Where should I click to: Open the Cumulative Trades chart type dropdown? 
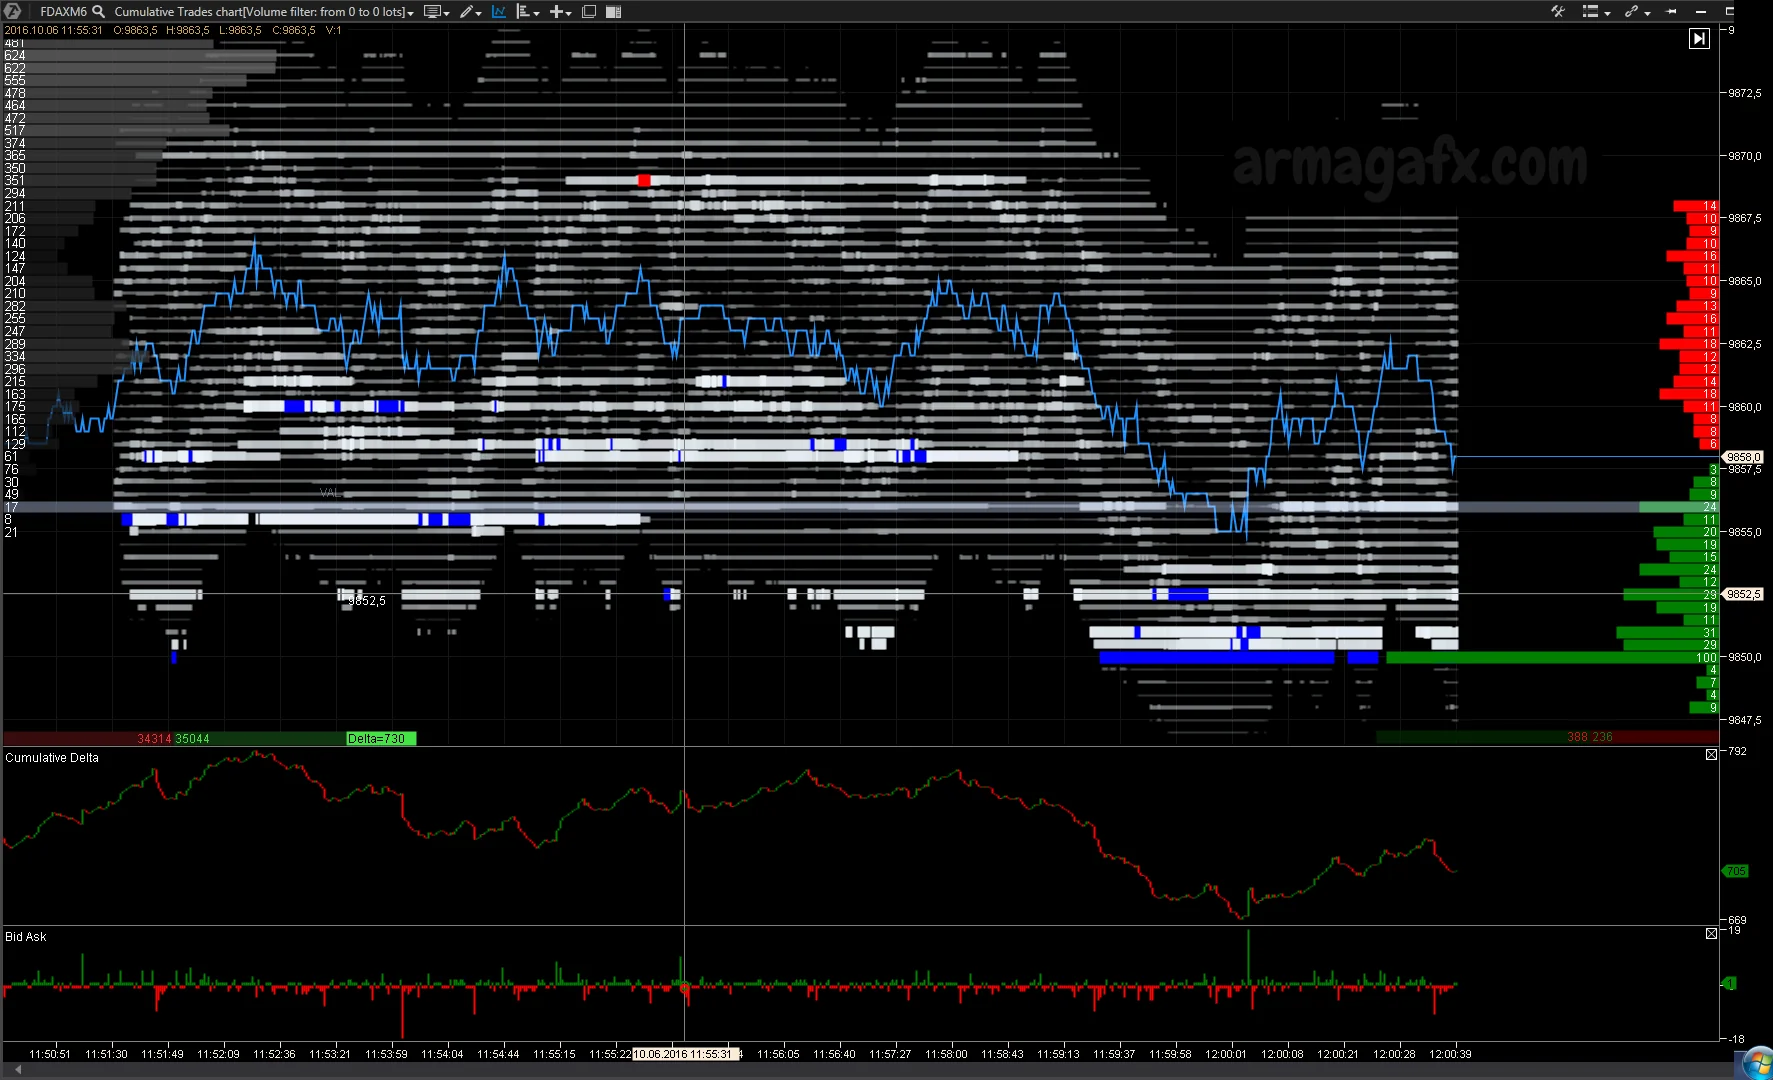pos(264,12)
